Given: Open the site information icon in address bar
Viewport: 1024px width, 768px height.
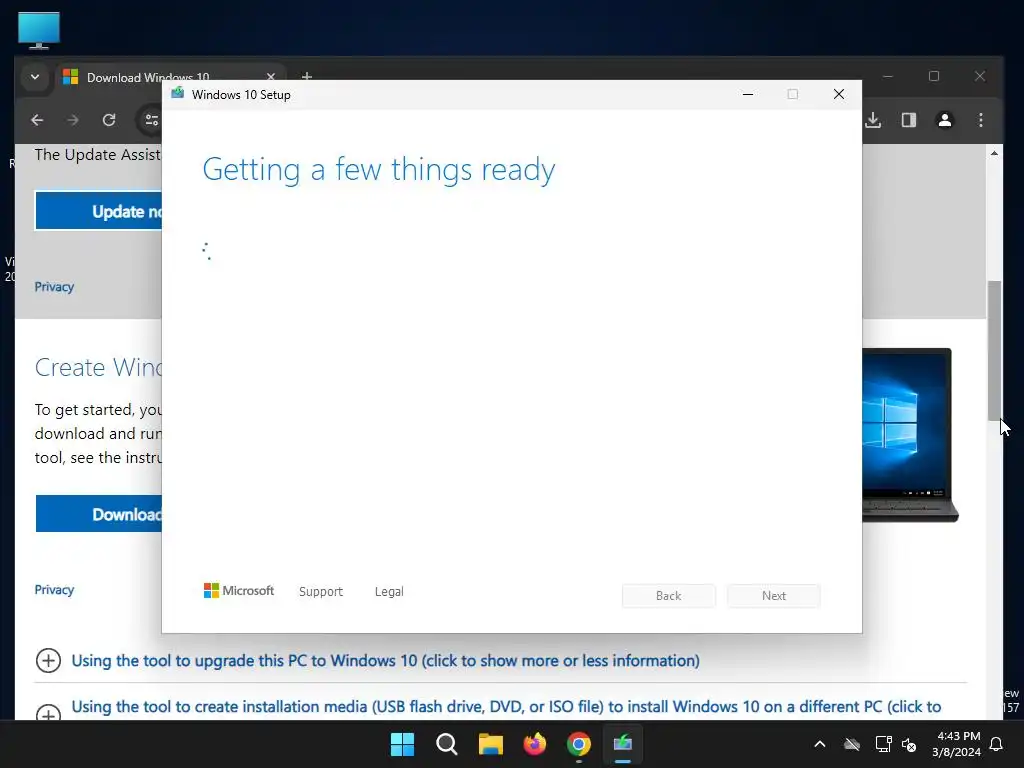Looking at the screenshot, I should click(x=152, y=120).
